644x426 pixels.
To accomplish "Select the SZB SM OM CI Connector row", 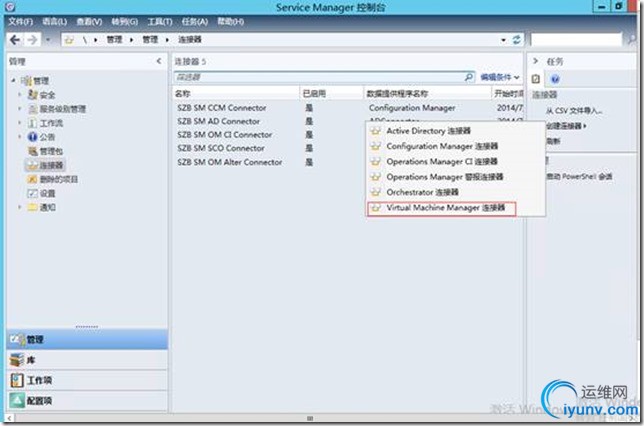I will pos(269,135).
